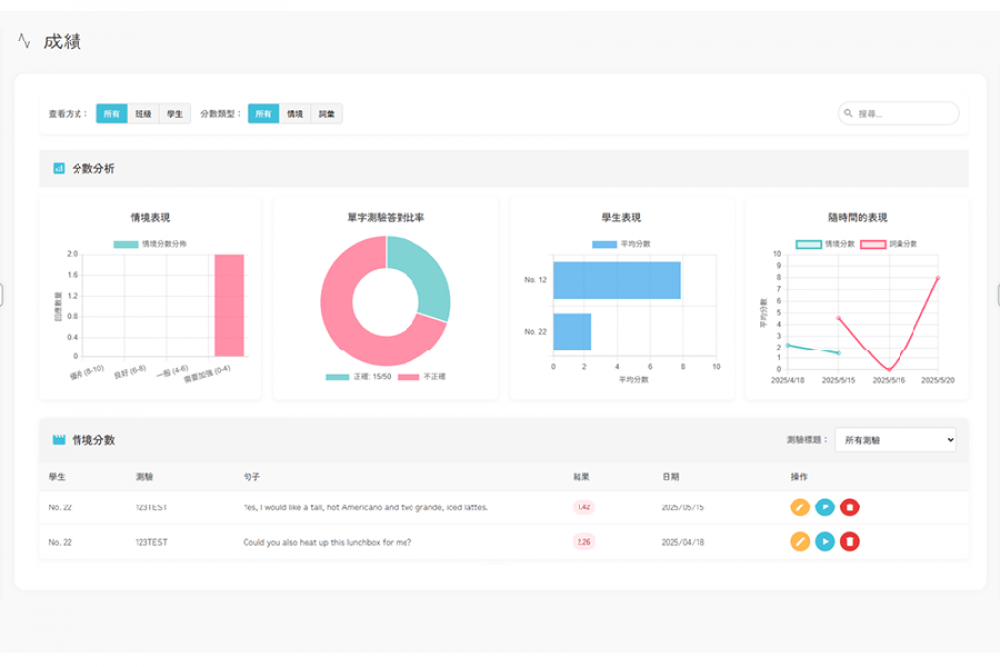Click the 1.42 result badge
Screen dimensions: 1000x667
(584, 507)
